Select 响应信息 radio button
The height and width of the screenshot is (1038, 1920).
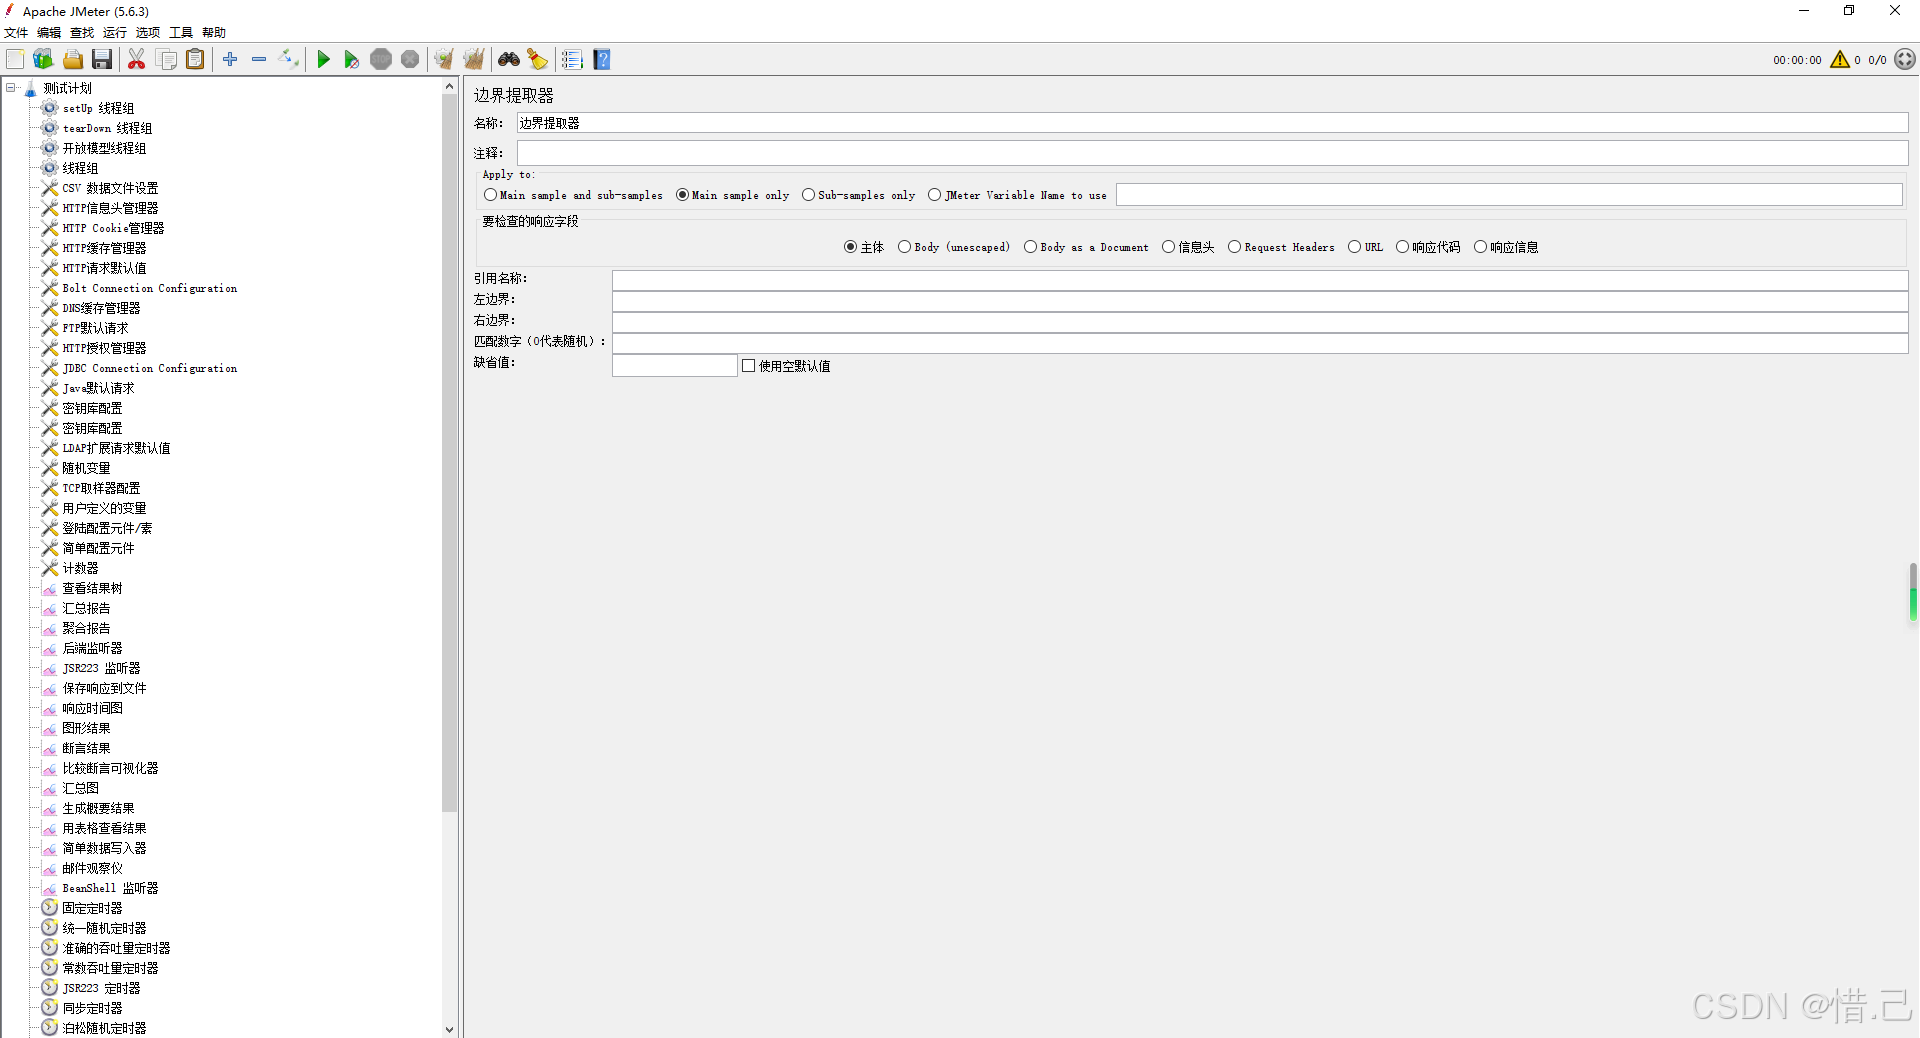click(1506, 247)
